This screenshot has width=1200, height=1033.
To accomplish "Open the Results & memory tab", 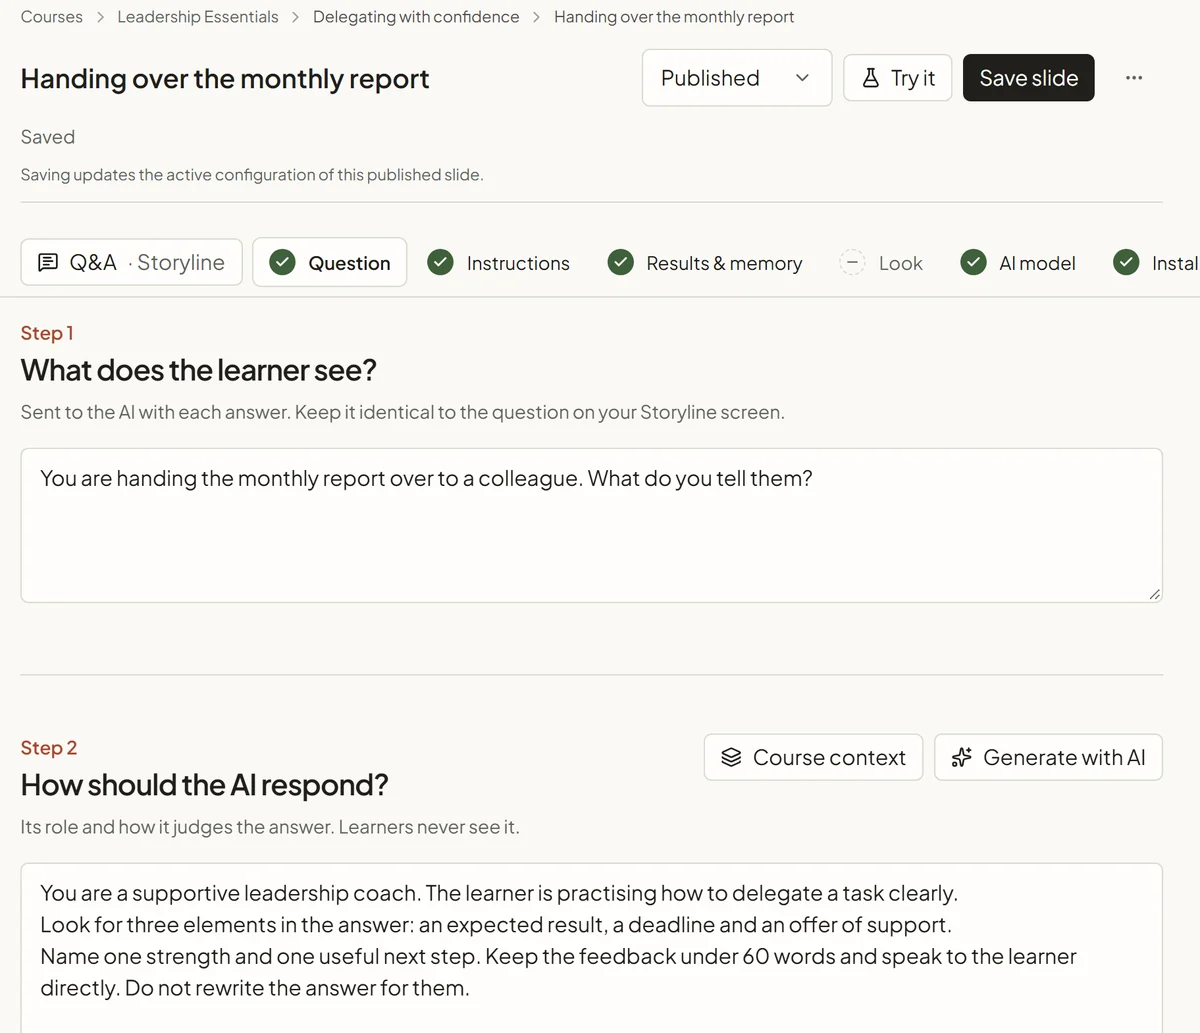I will click(705, 263).
